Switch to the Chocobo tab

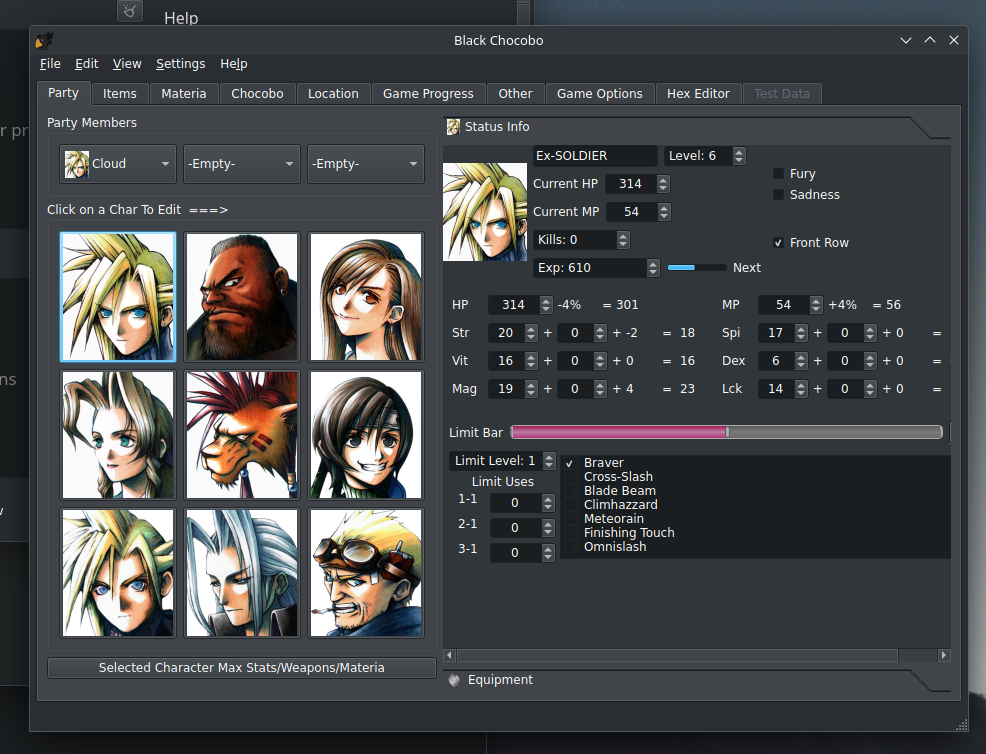(x=257, y=94)
